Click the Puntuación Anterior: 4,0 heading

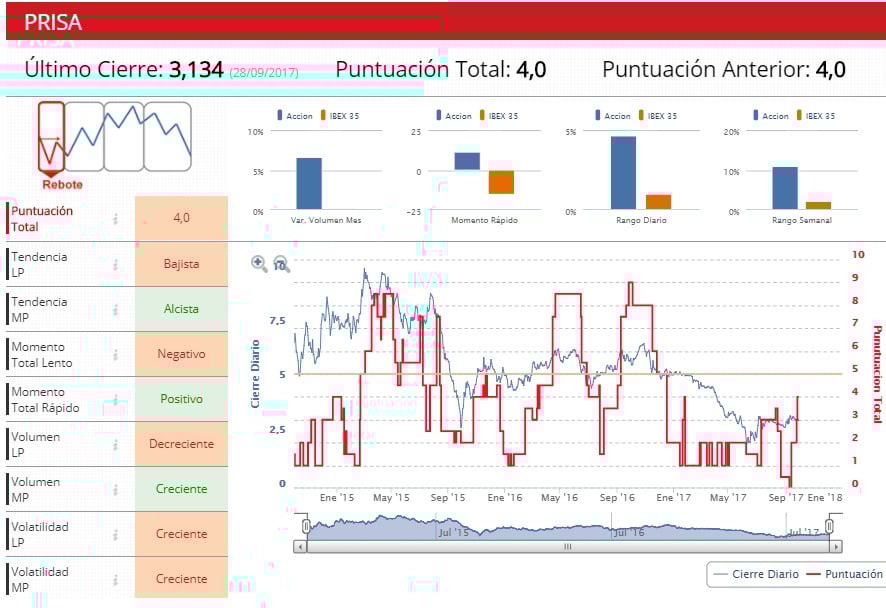click(x=724, y=70)
